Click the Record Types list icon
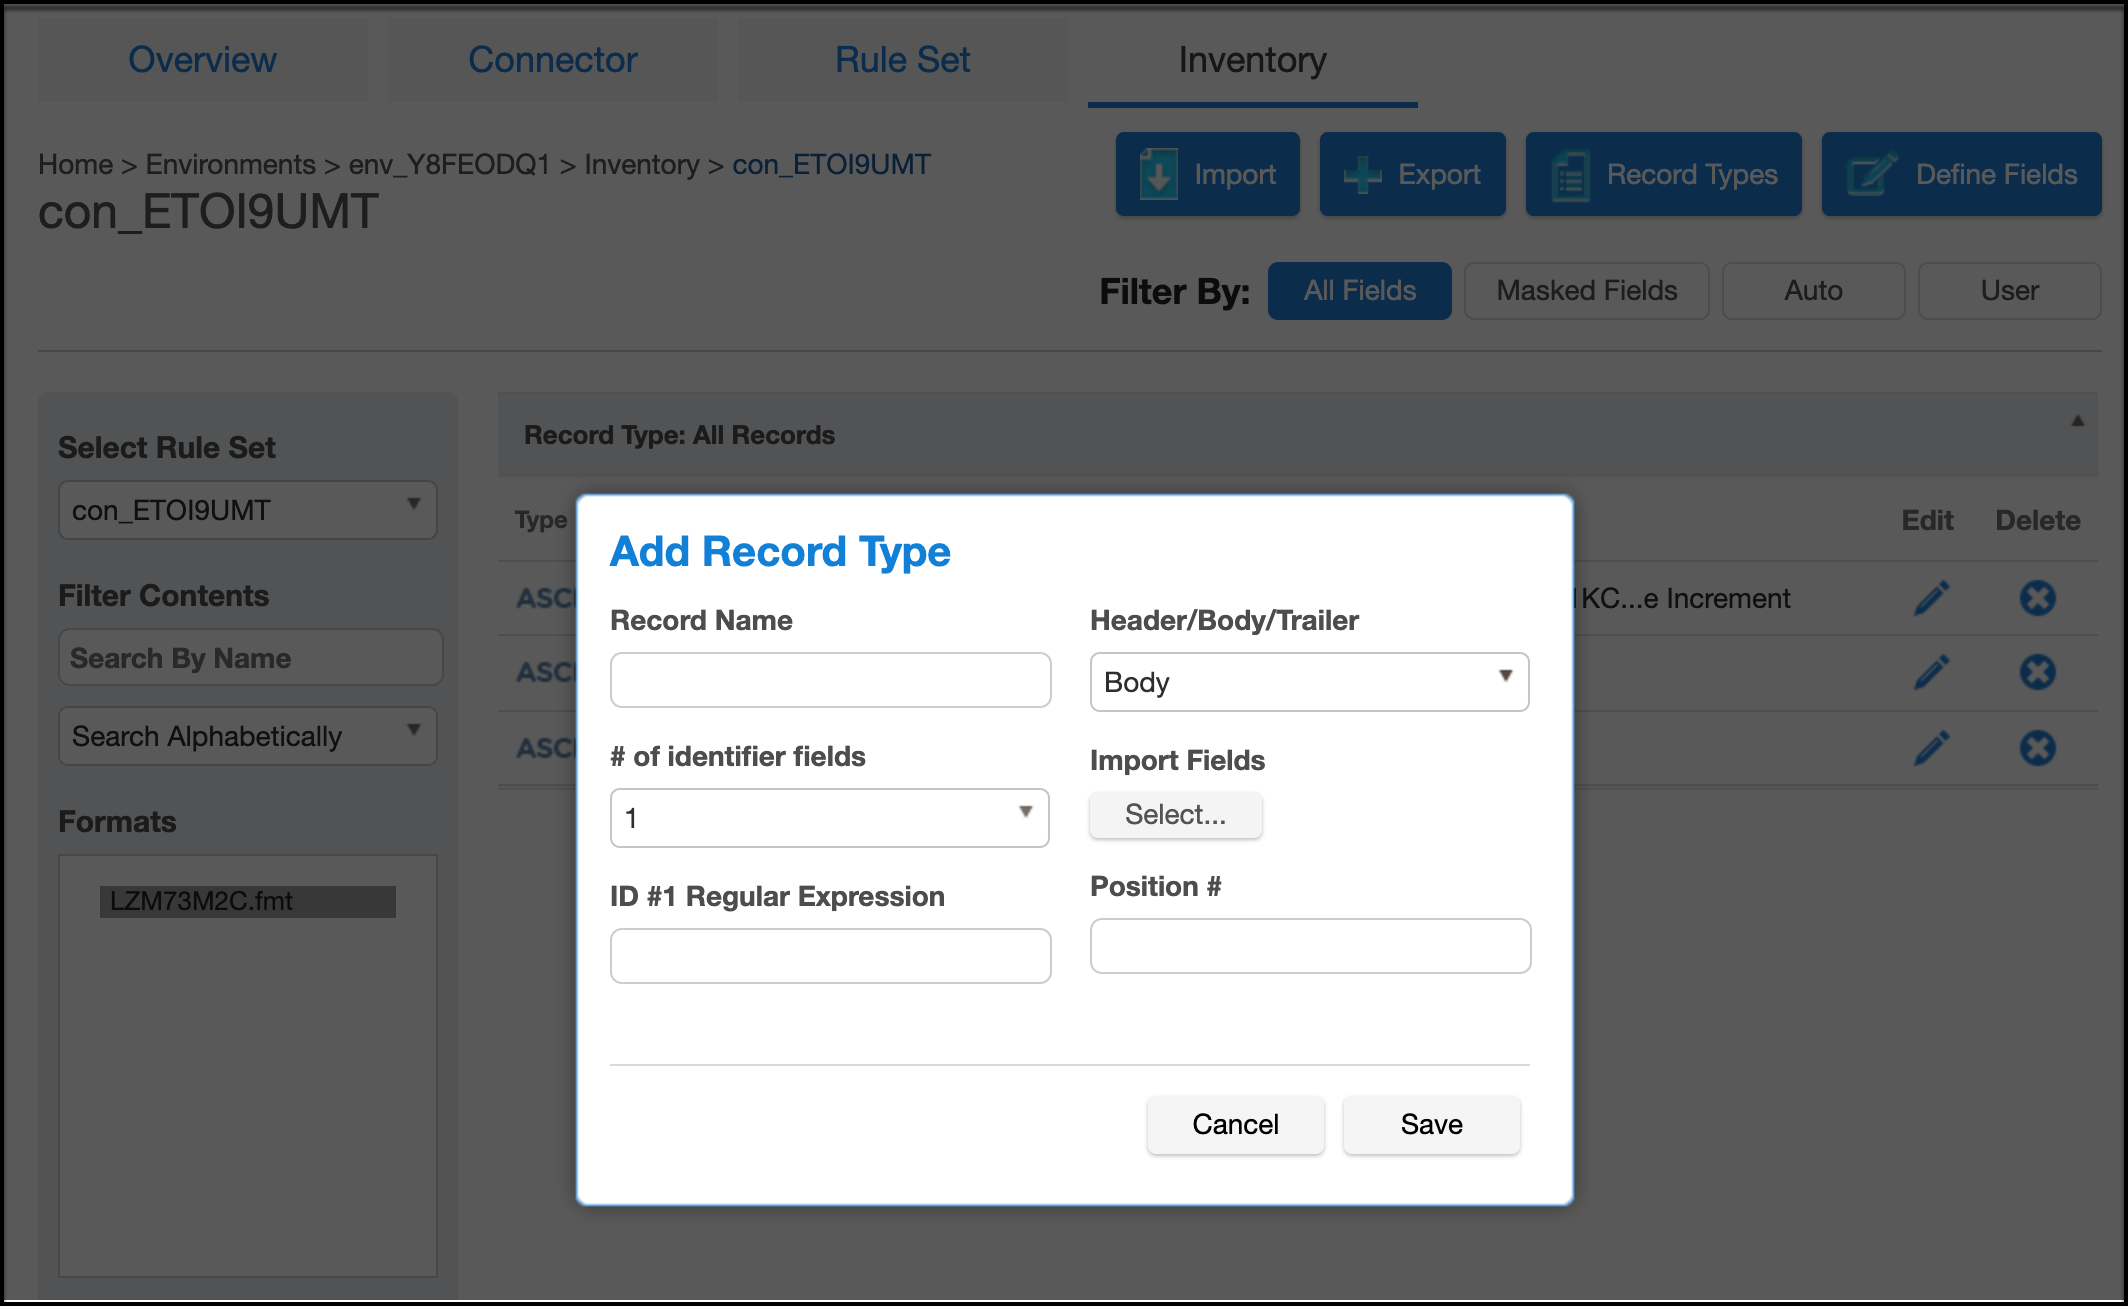Image resolution: width=2128 pixels, height=1306 pixels. [1570, 176]
